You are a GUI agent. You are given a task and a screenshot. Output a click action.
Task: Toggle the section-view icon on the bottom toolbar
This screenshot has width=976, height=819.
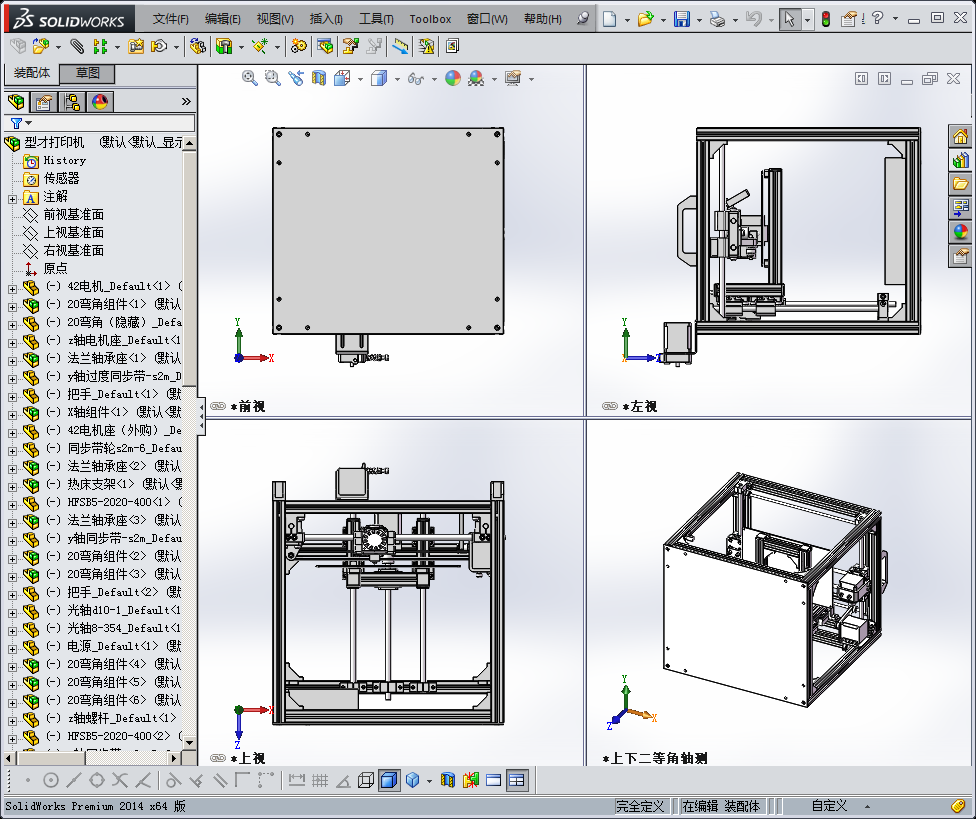tap(448, 780)
